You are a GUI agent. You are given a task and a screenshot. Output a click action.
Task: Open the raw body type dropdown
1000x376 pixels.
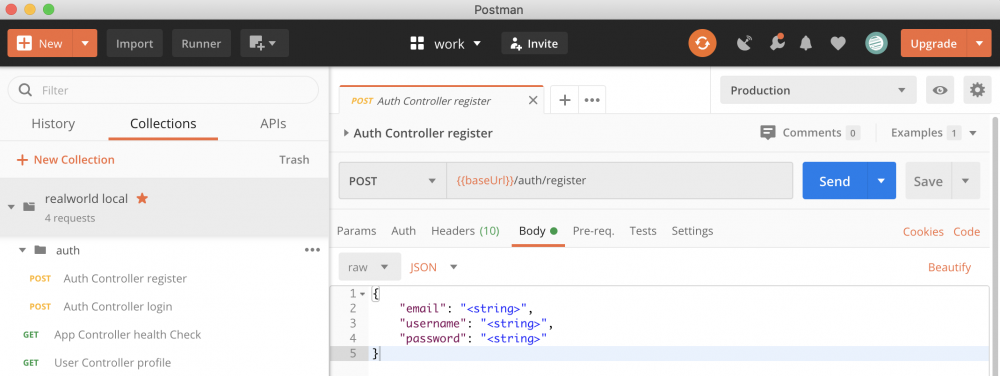pyautogui.click(x=369, y=267)
